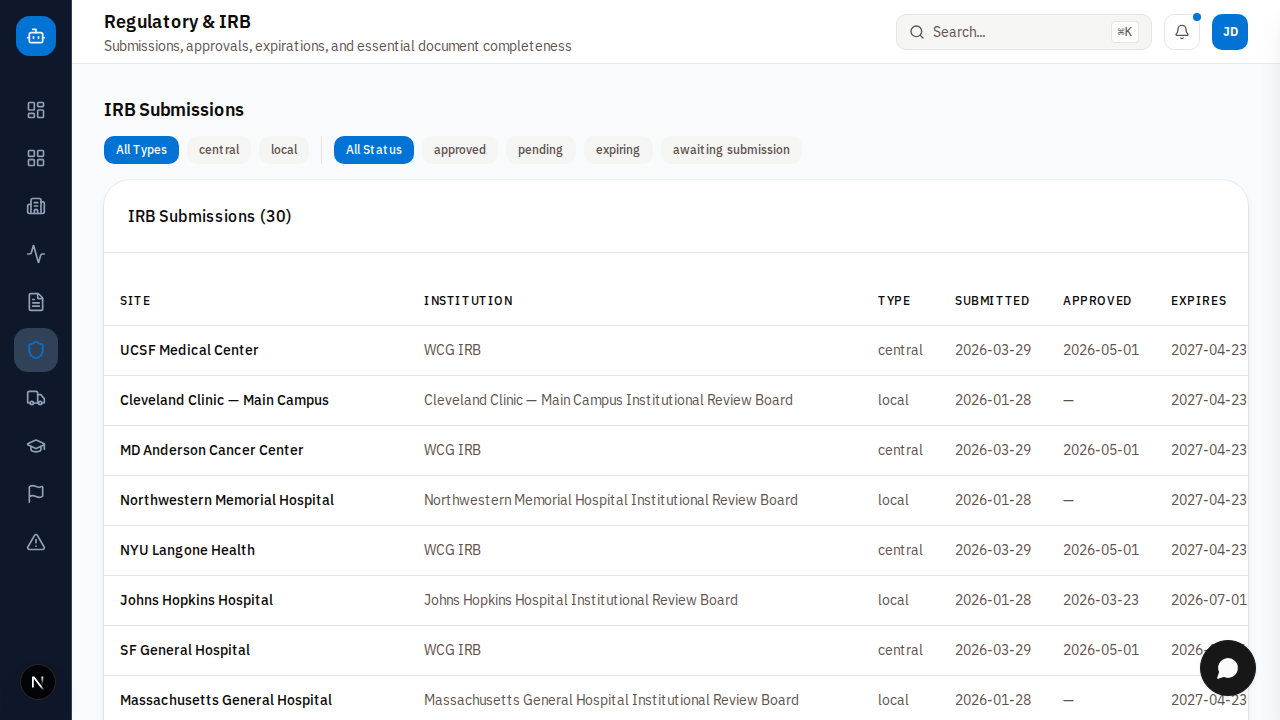Select the UCSF Medical Center row
Image resolution: width=1280 pixels, height=720 pixels.
point(676,350)
